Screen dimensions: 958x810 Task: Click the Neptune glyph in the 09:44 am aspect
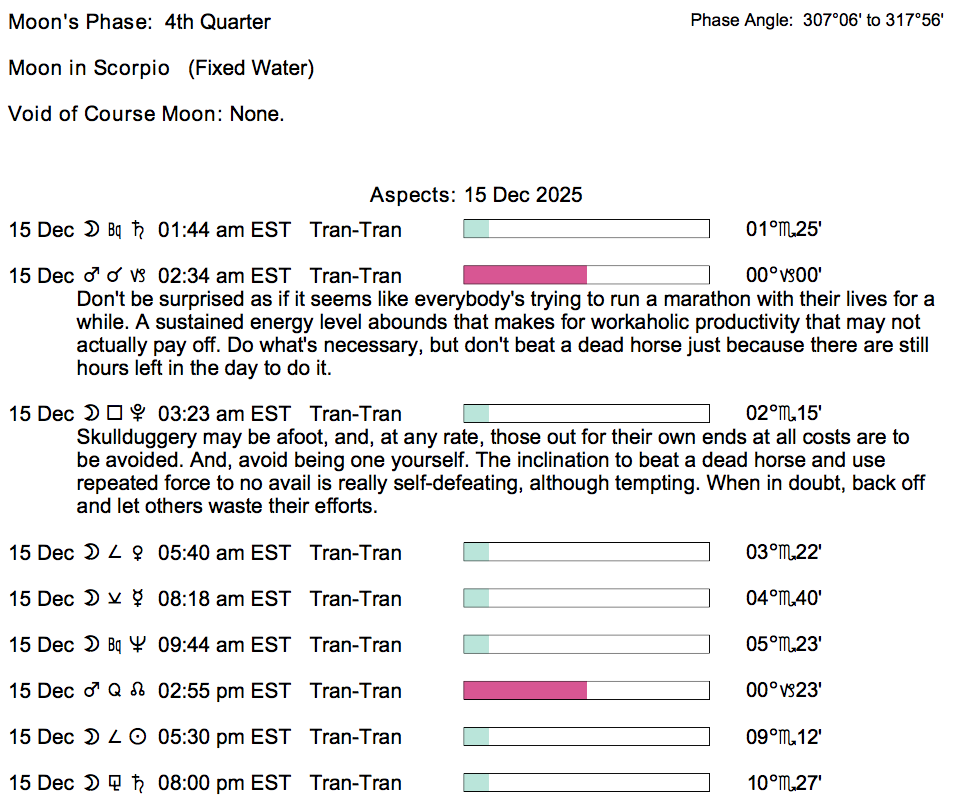[139, 645]
